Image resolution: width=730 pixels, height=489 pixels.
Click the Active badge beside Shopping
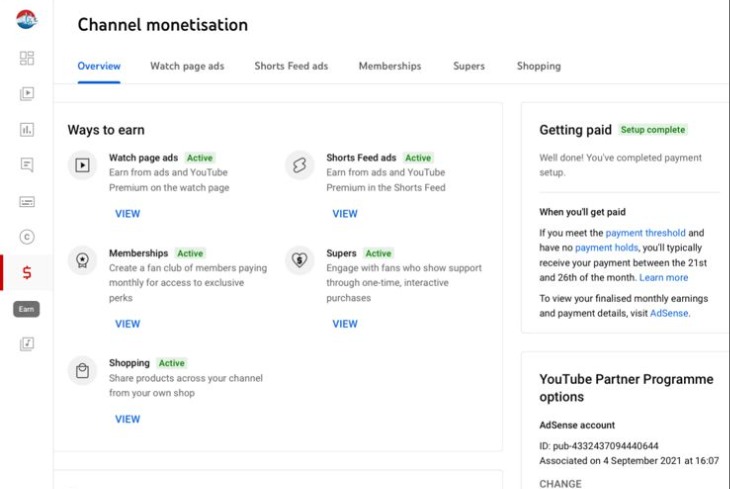coord(171,363)
